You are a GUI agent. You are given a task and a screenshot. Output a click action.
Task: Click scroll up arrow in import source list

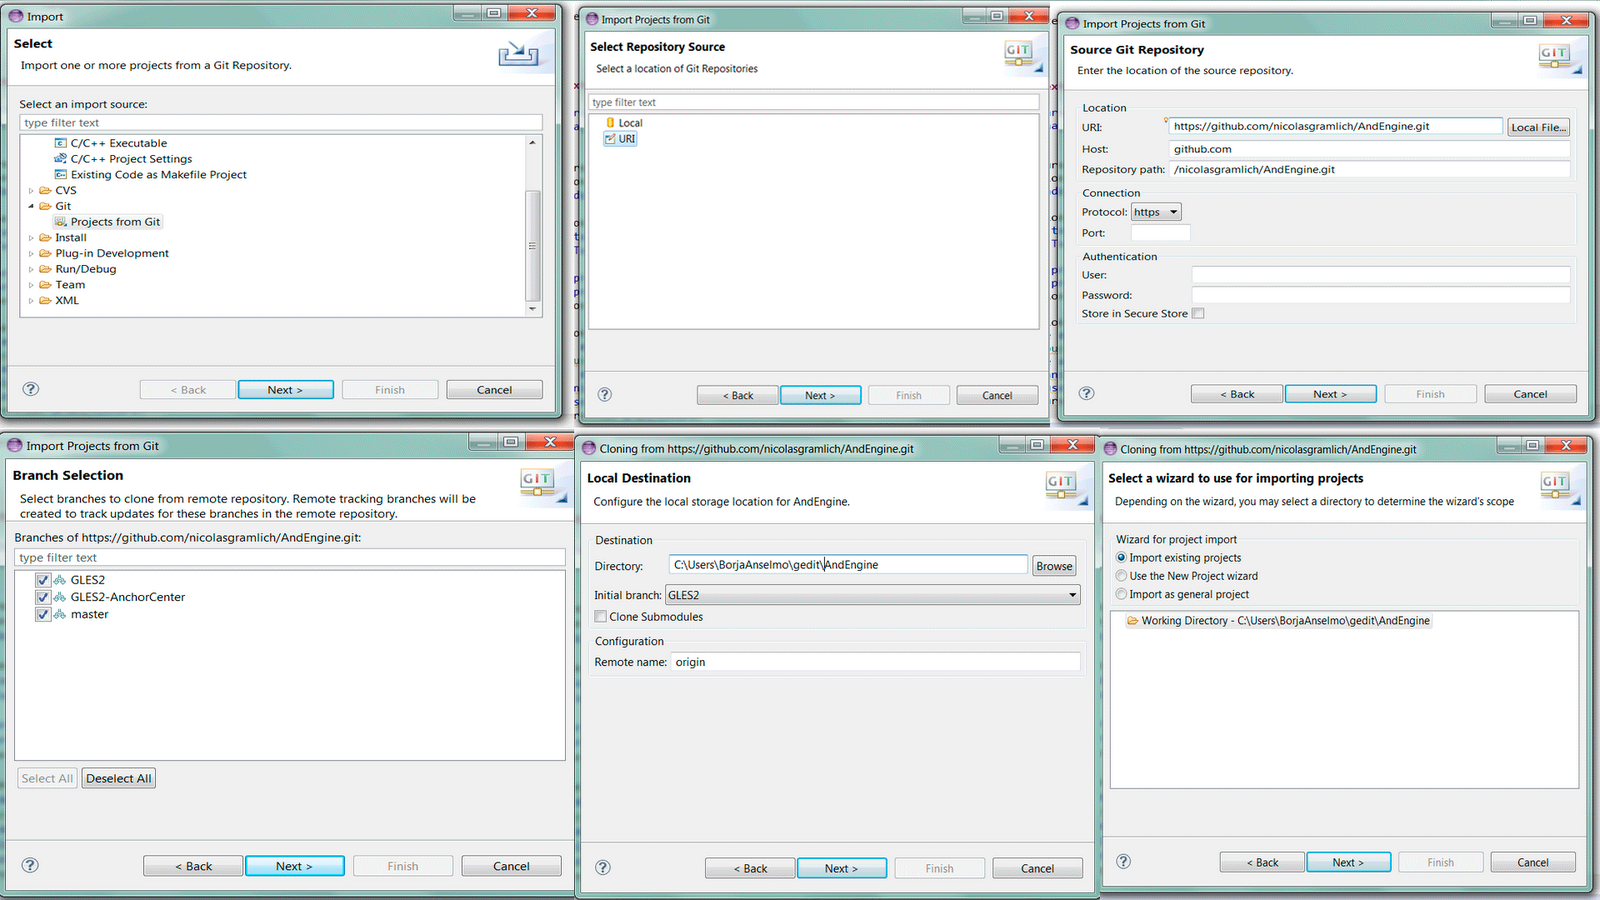pos(533,143)
